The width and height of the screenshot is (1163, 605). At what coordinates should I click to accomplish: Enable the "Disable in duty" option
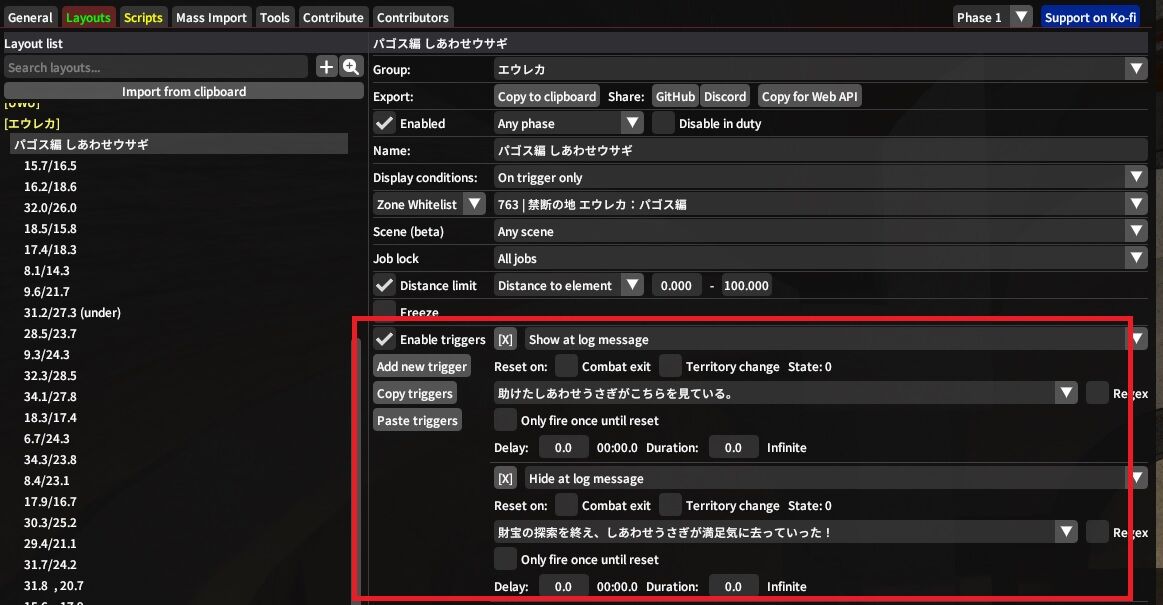[663, 123]
